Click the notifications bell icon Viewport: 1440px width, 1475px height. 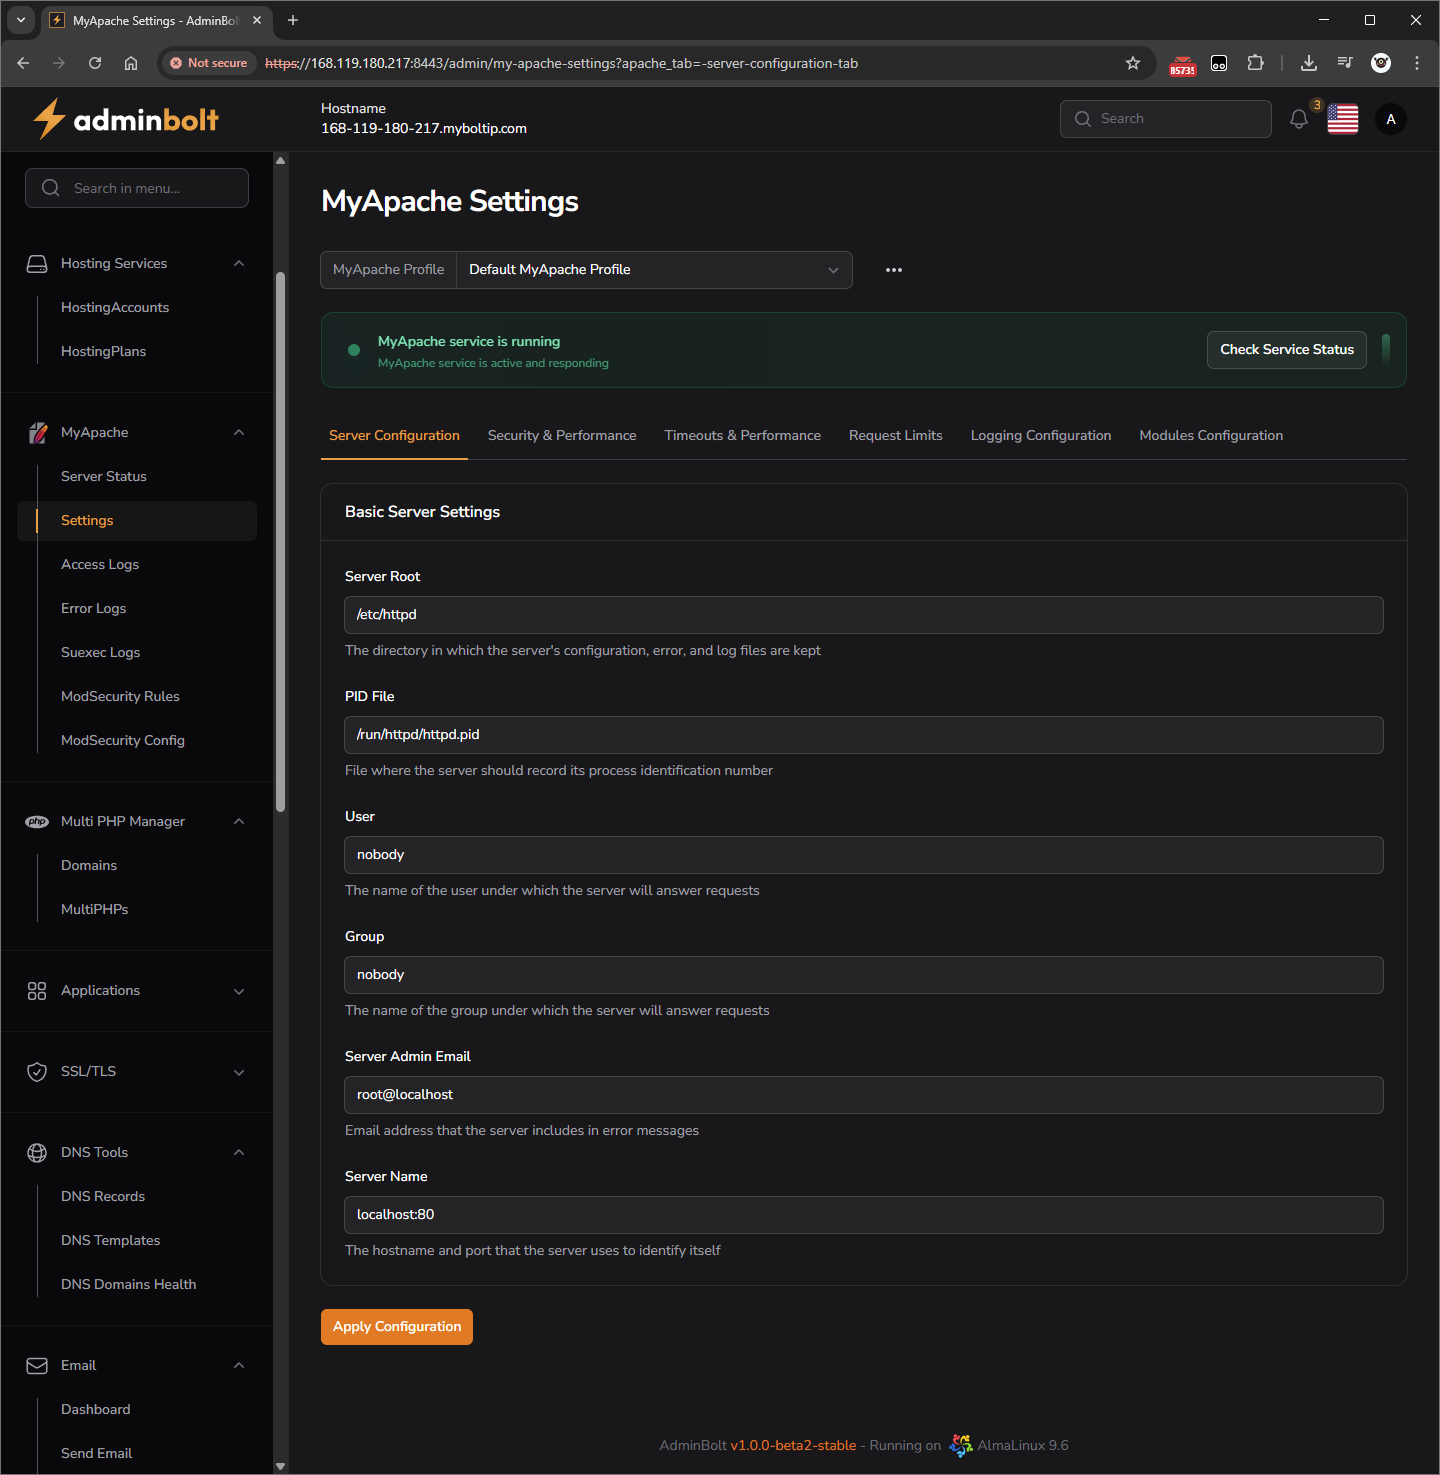1298,119
